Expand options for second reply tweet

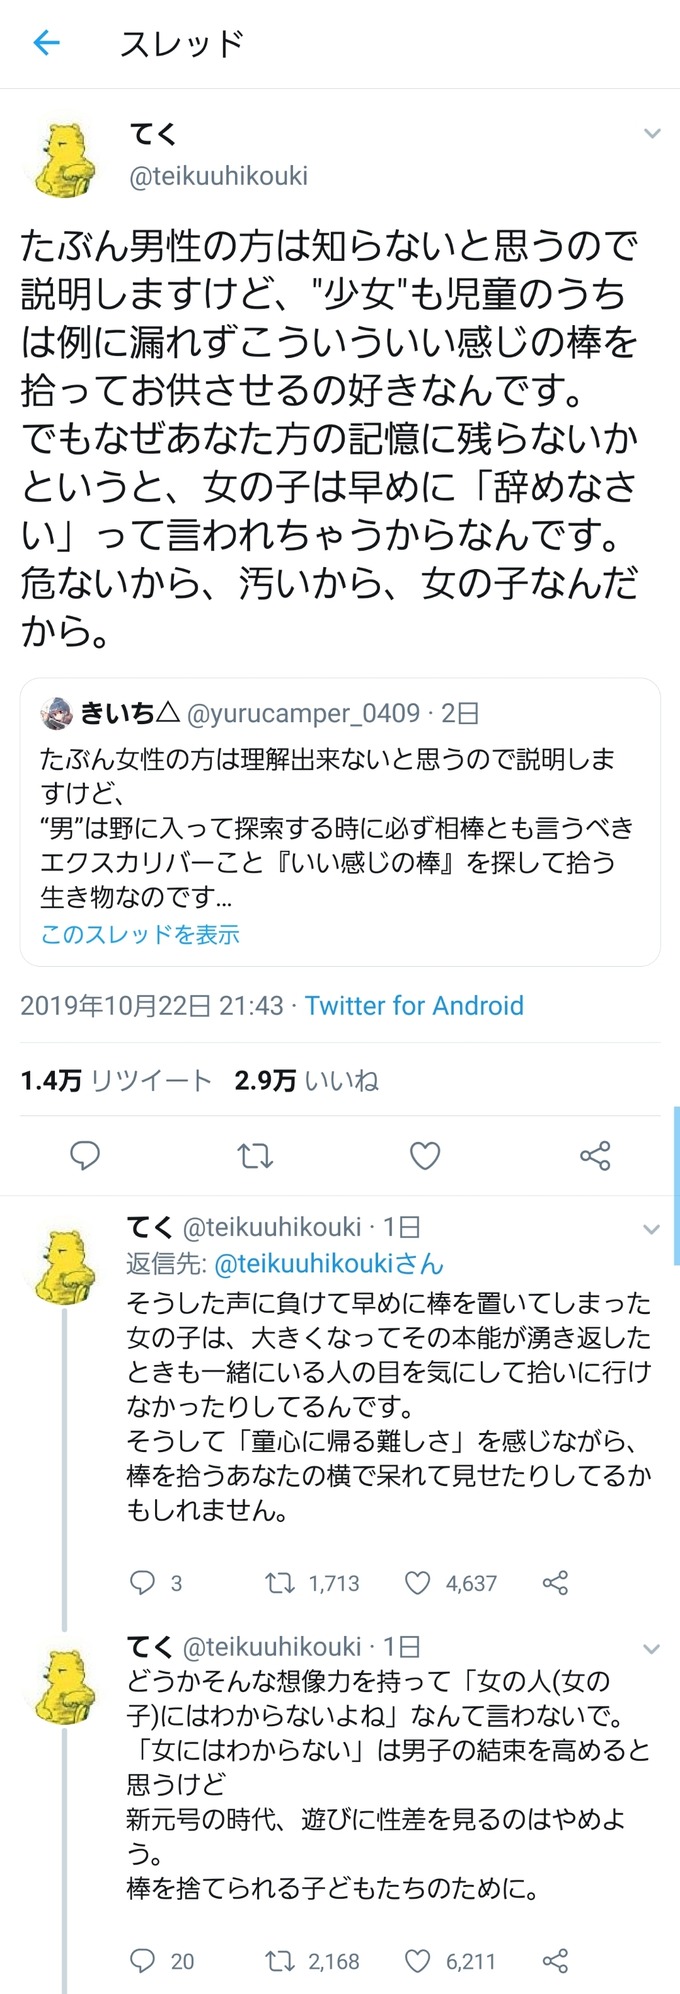click(x=652, y=1649)
